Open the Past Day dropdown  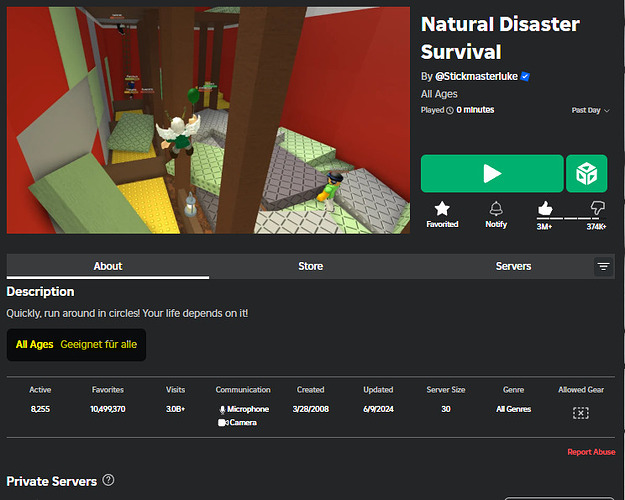pos(590,110)
